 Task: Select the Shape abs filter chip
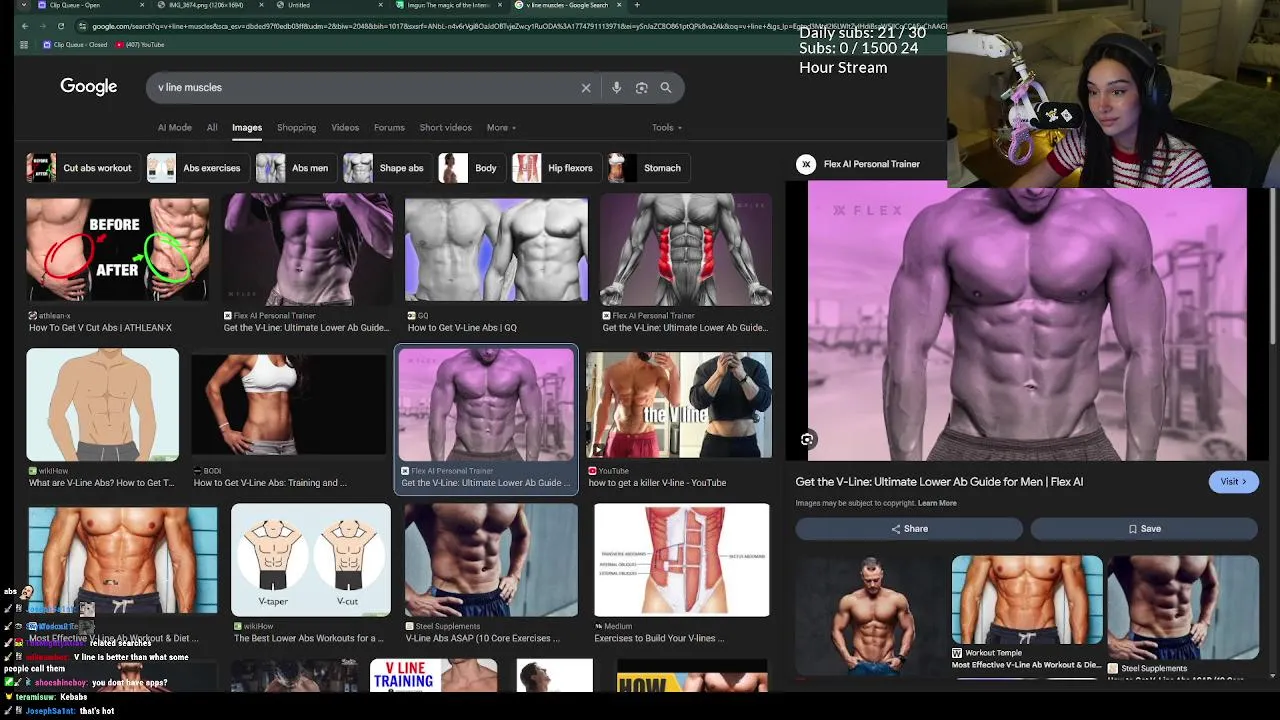(385, 168)
